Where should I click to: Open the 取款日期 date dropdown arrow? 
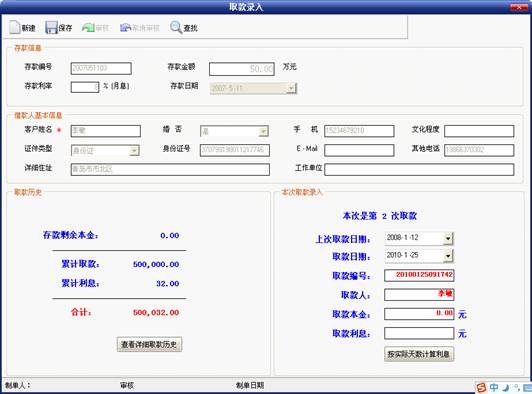point(448,256)
